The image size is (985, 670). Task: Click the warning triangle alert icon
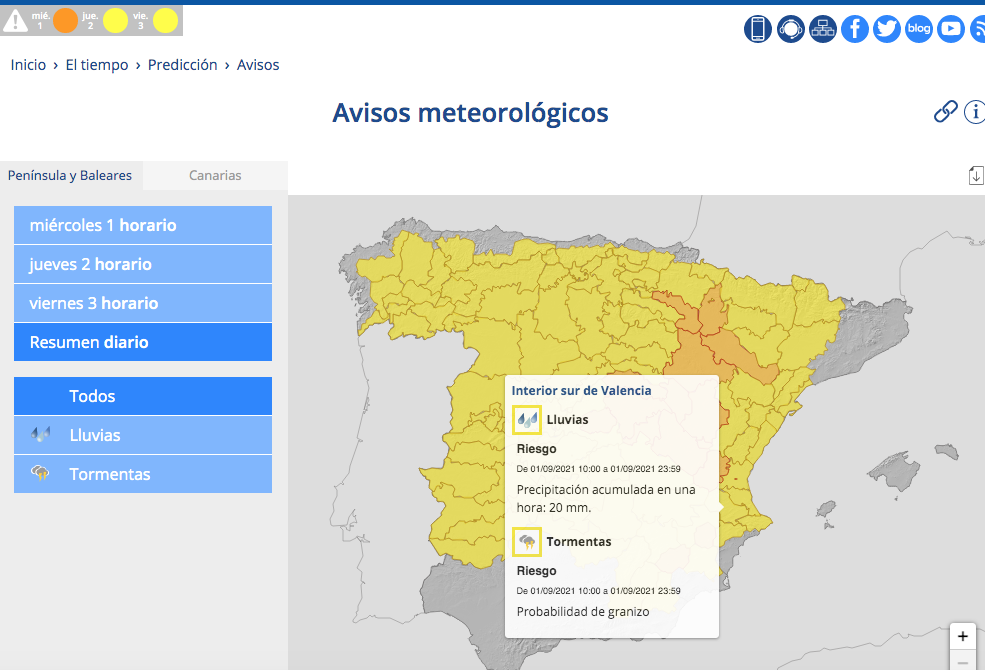point(15,21)
